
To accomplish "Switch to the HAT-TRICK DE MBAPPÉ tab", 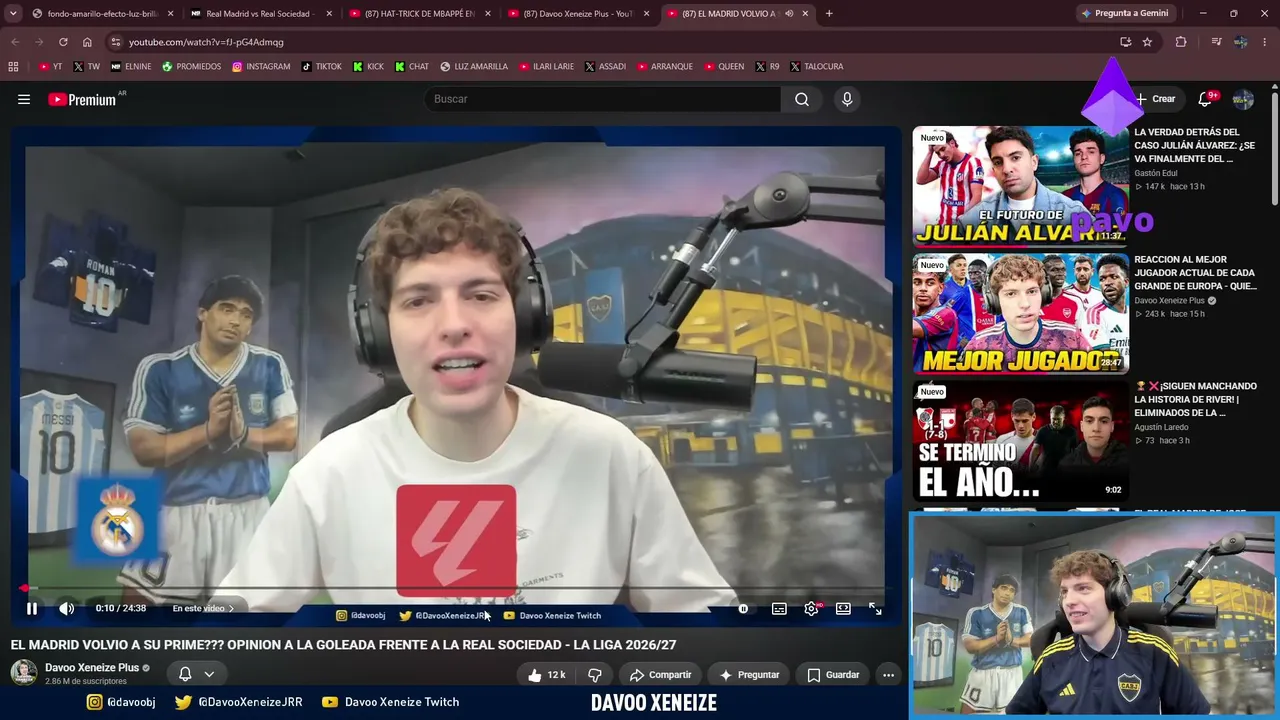I will (x=418, y=14).
